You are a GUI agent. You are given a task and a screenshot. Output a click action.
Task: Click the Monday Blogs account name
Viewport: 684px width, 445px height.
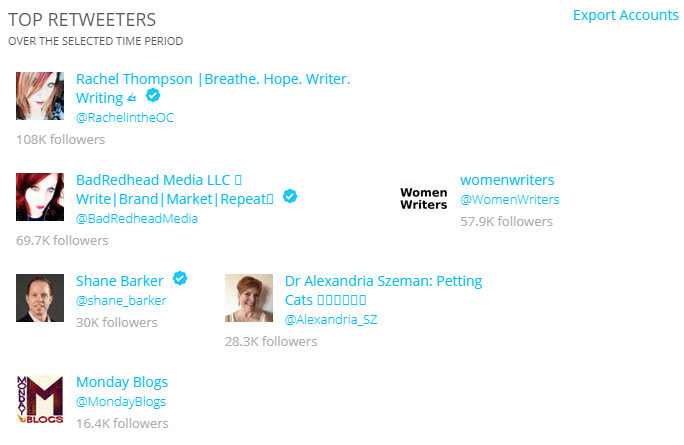(122, 382)
